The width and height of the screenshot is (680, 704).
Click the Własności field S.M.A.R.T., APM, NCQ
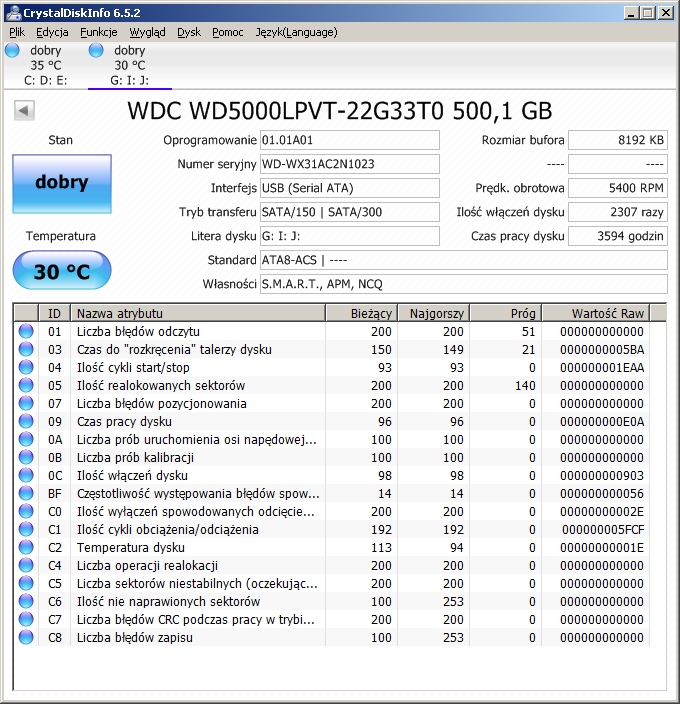[464, 284]
